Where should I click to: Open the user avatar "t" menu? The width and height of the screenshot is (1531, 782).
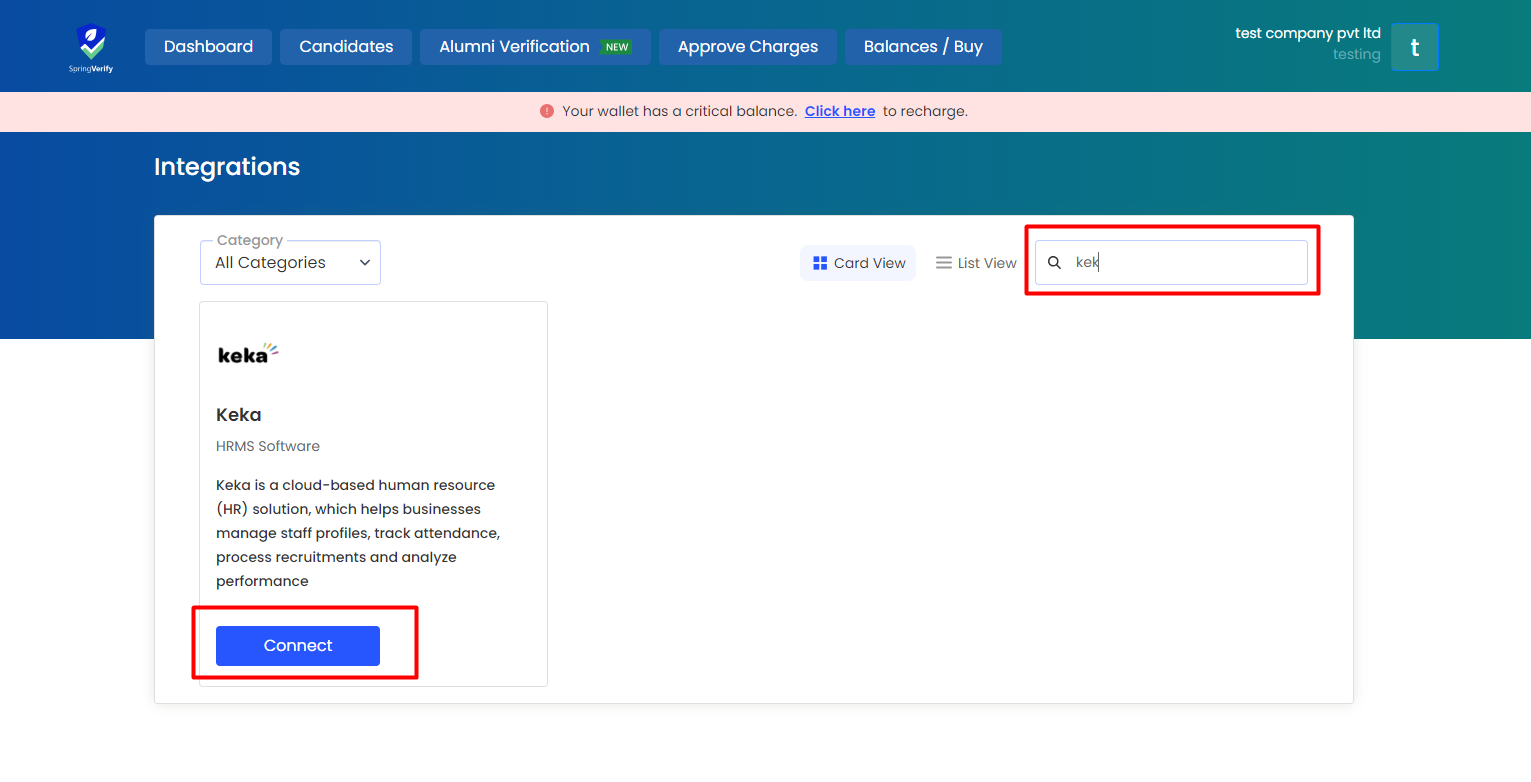[1414, 47]
